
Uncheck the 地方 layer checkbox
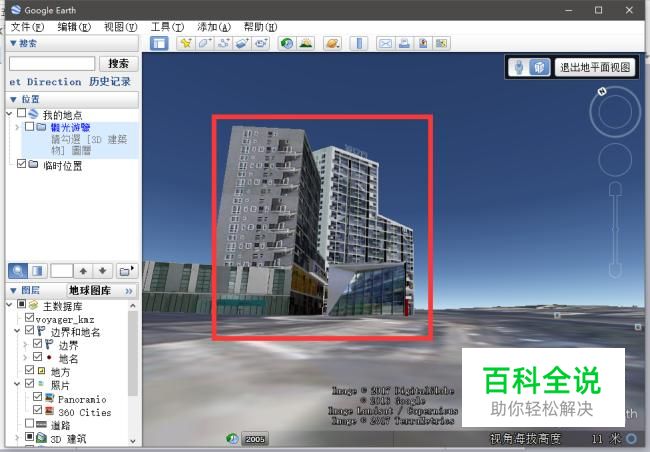29,369
